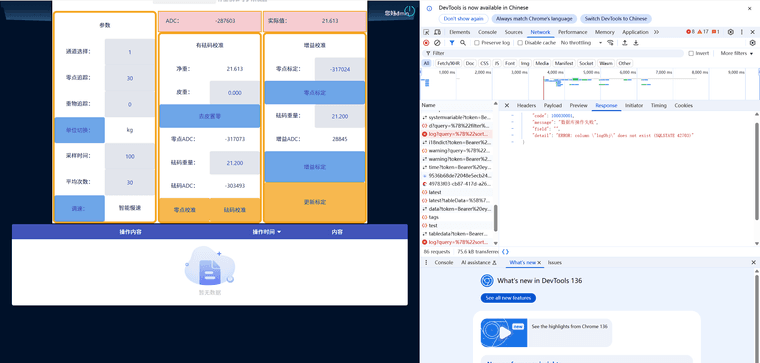Image resolution: width=760 pixels, height=363 pixels.
Task: Sort requests by the Name column header
Action: (456, 105)
